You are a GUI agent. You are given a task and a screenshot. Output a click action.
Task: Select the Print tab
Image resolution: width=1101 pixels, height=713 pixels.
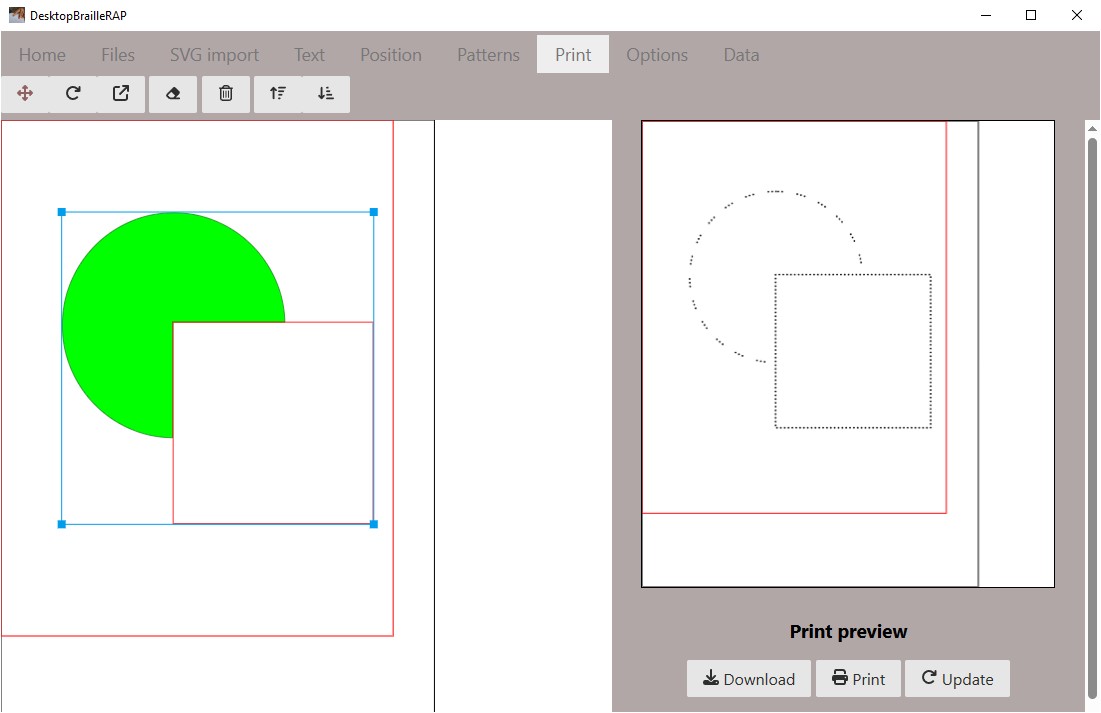[x=573, y=55]
